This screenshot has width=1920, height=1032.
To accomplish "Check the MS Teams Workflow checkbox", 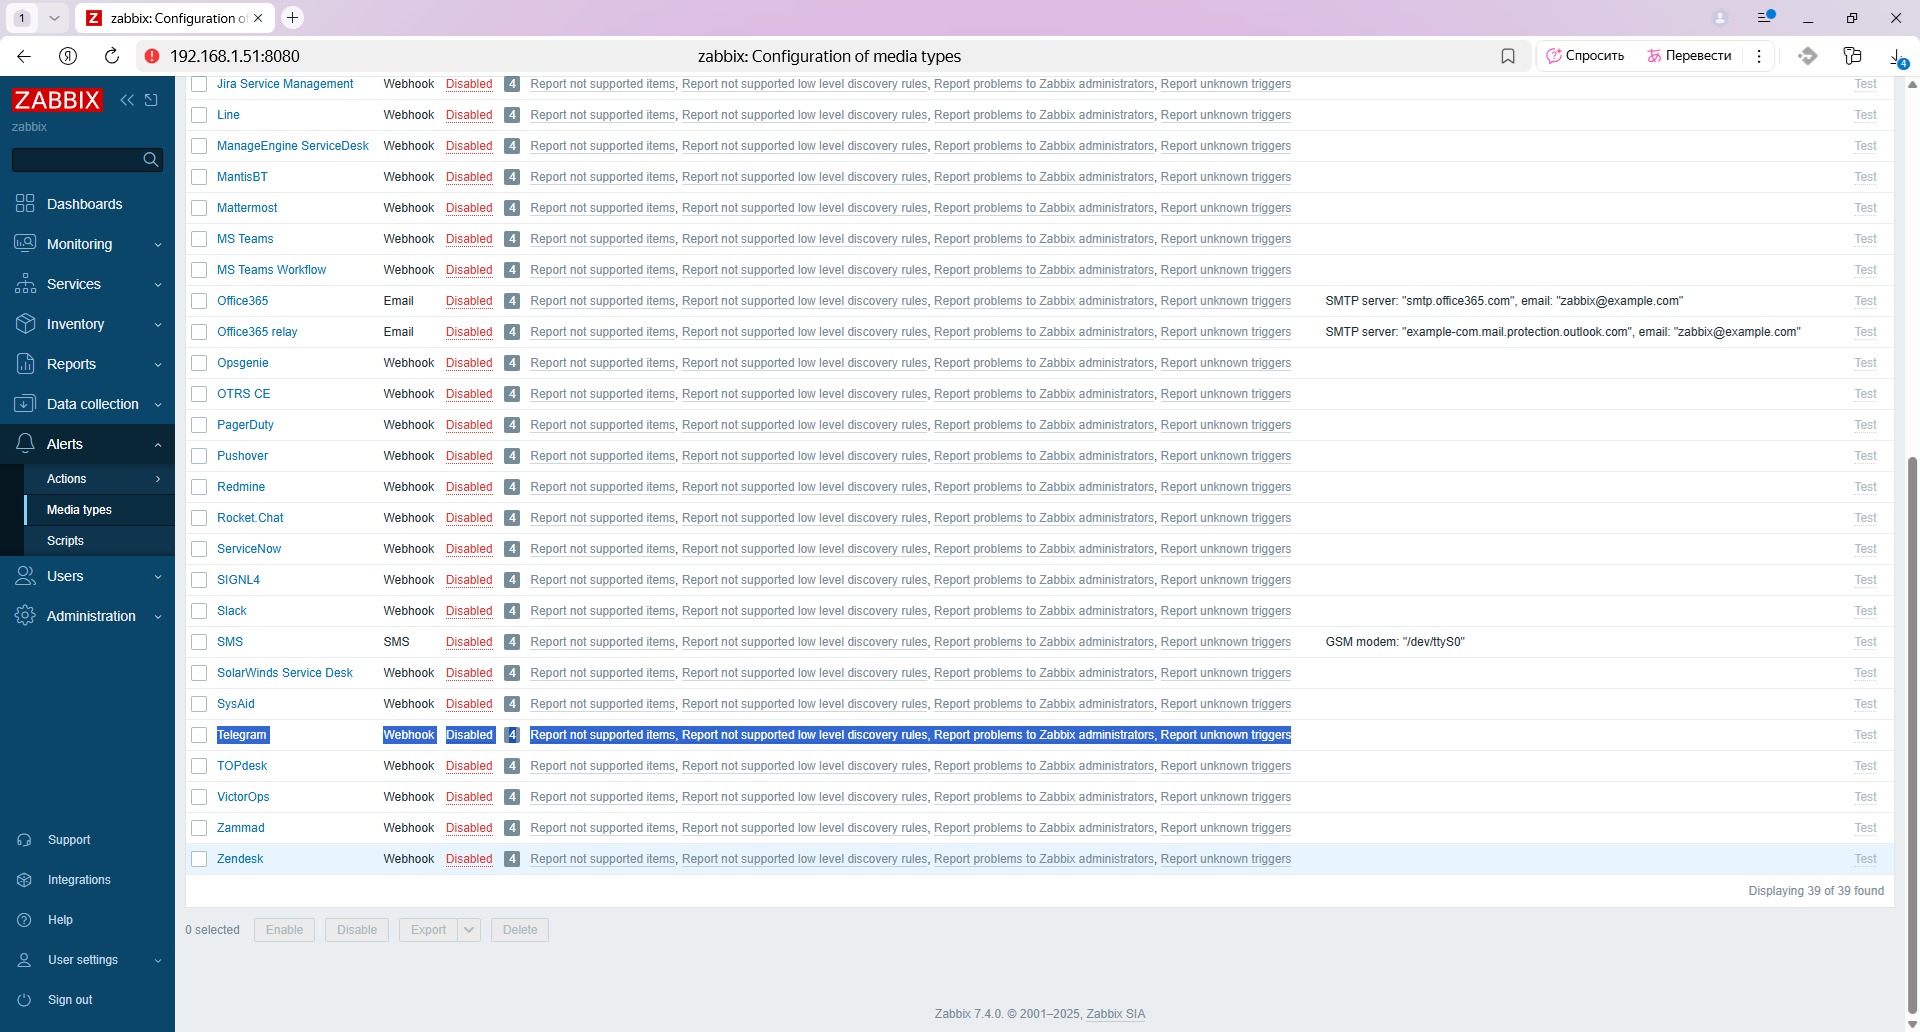I will pos(199,270).
